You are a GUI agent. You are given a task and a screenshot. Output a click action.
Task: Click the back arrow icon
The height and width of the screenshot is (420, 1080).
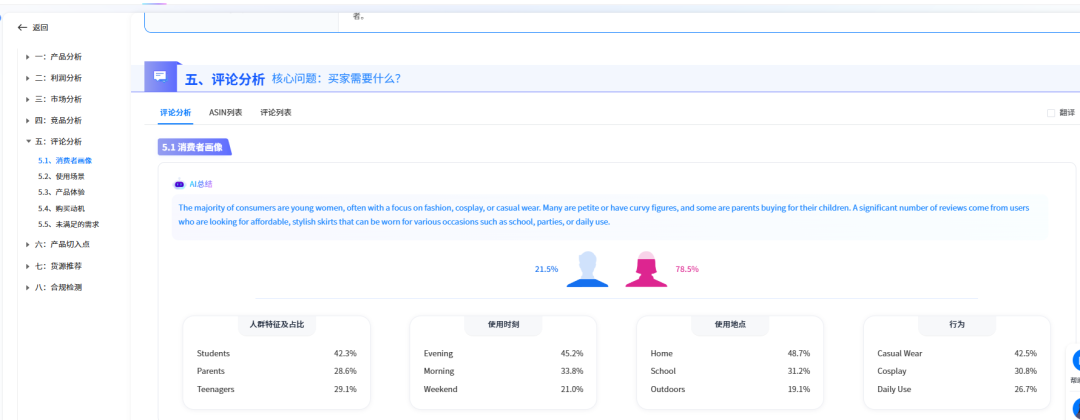pyautogui.click(x=22, y=28)
